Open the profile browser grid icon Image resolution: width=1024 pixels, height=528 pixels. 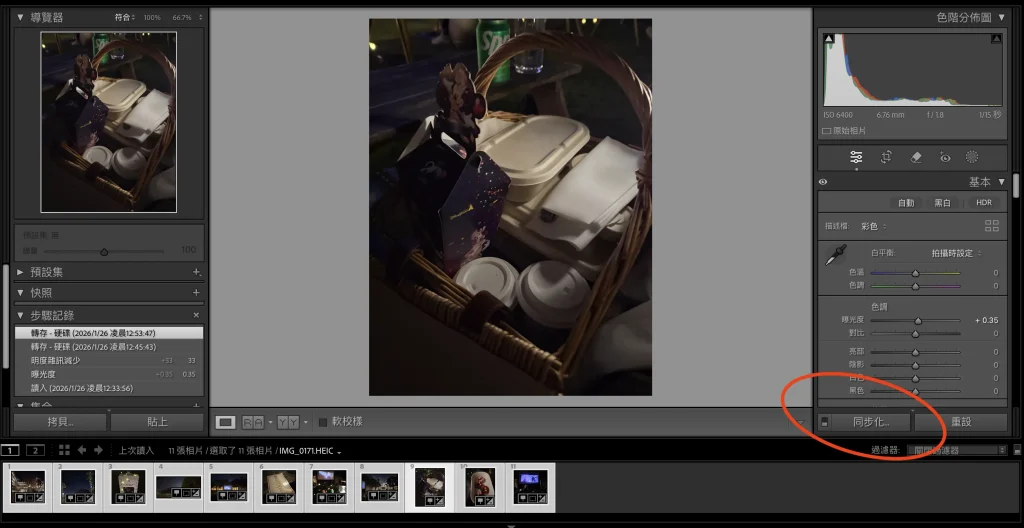pyautogui.click(x=991, y=226)
